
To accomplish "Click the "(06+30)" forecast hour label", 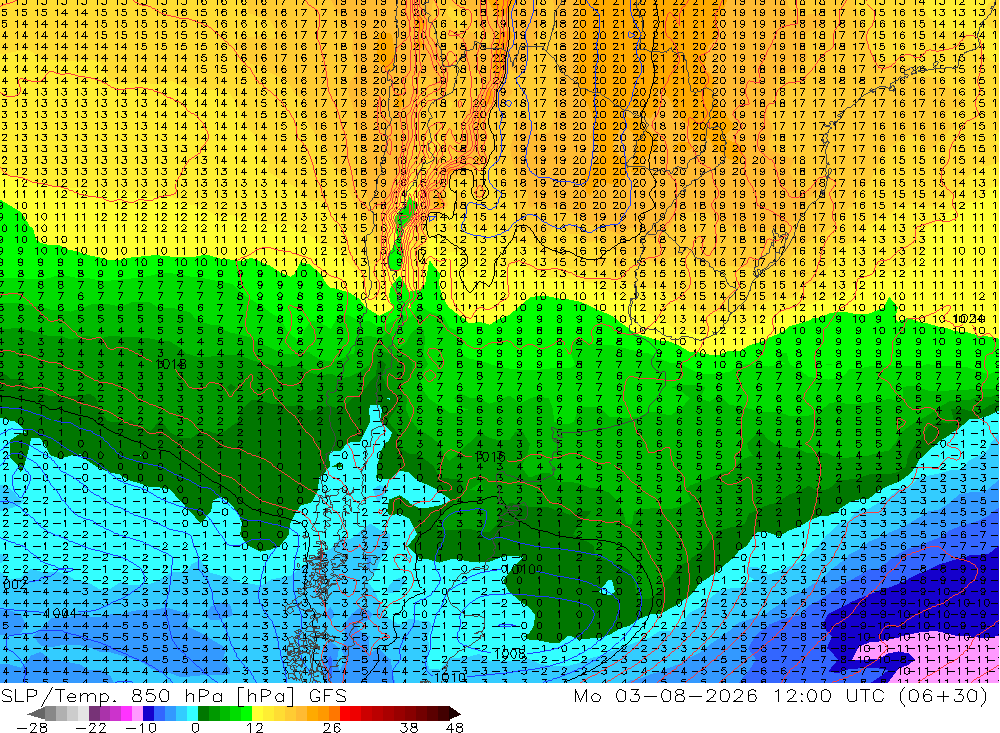I will pos(943,695).
